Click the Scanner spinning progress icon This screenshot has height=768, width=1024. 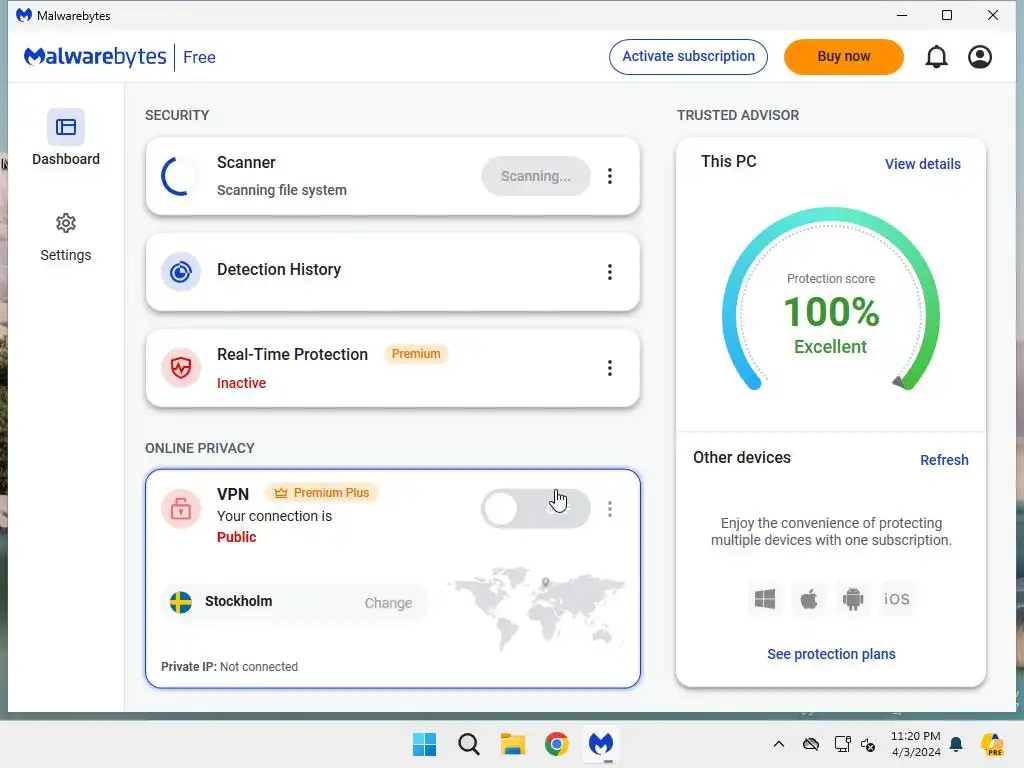pos(178,176)
